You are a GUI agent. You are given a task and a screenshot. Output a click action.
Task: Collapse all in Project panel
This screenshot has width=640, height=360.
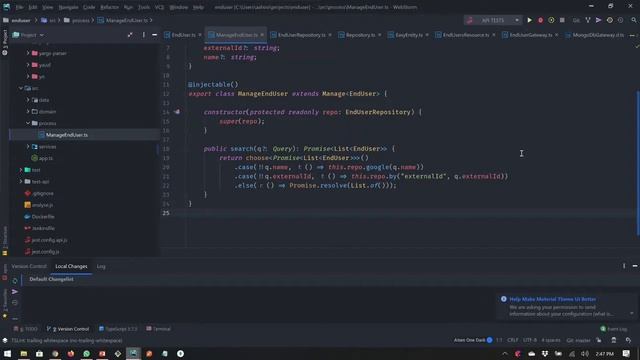[x=130, y=35]
